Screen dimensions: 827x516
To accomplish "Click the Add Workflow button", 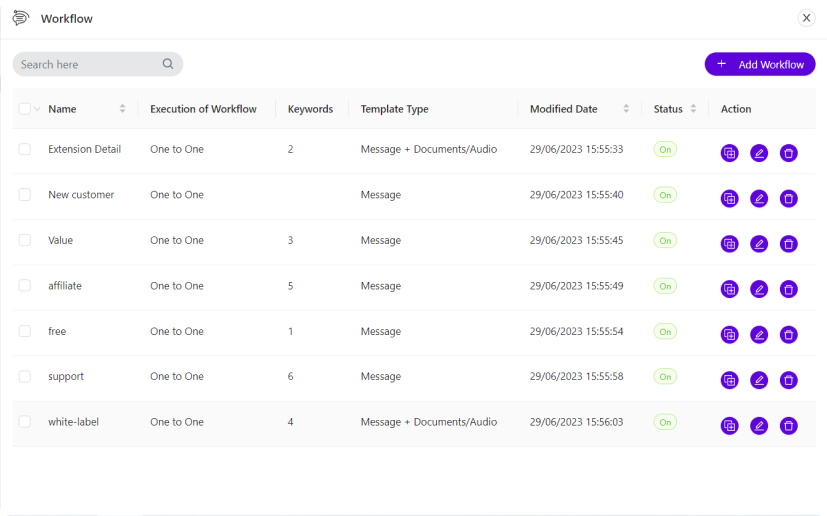I will (x=760, y=64).
